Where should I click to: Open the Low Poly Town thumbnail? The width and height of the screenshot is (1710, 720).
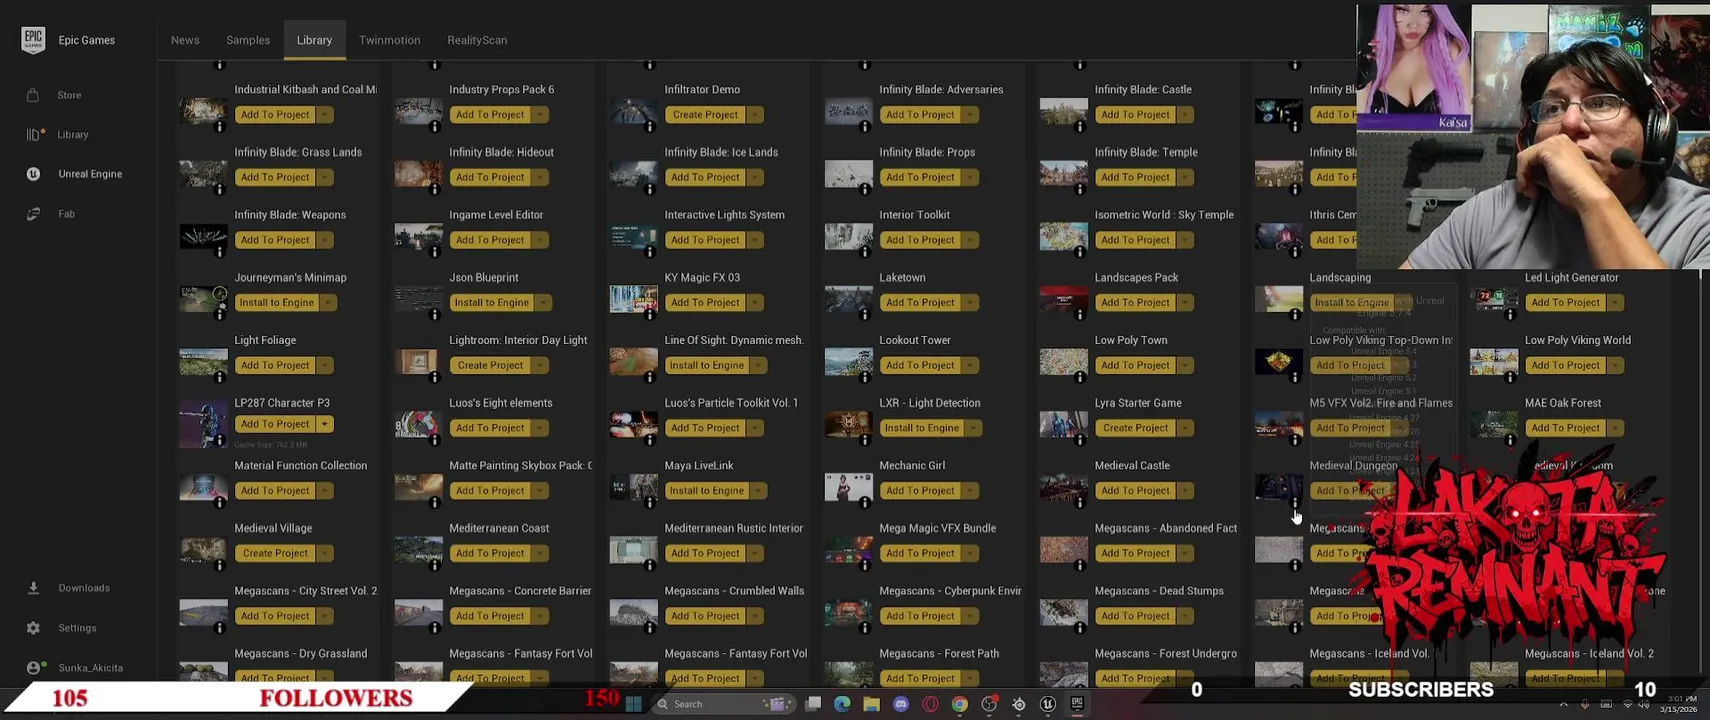coord(1064,362)
